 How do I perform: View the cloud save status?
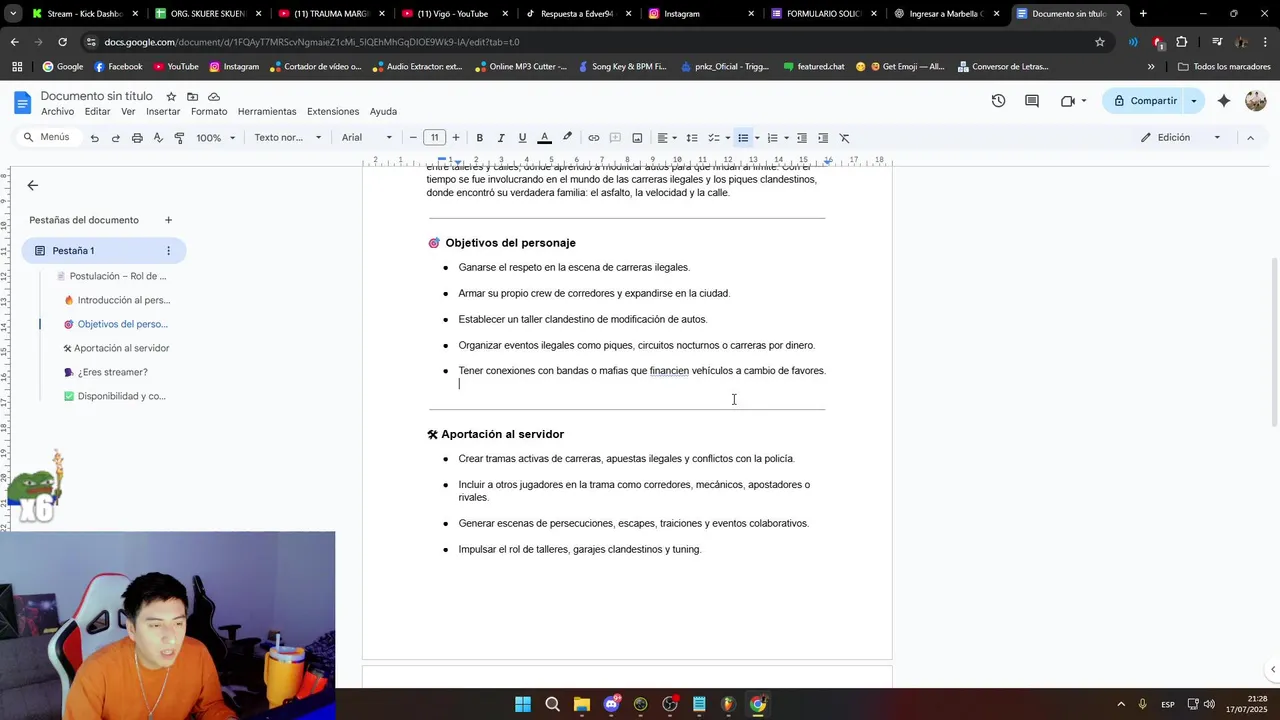point(214,96)
